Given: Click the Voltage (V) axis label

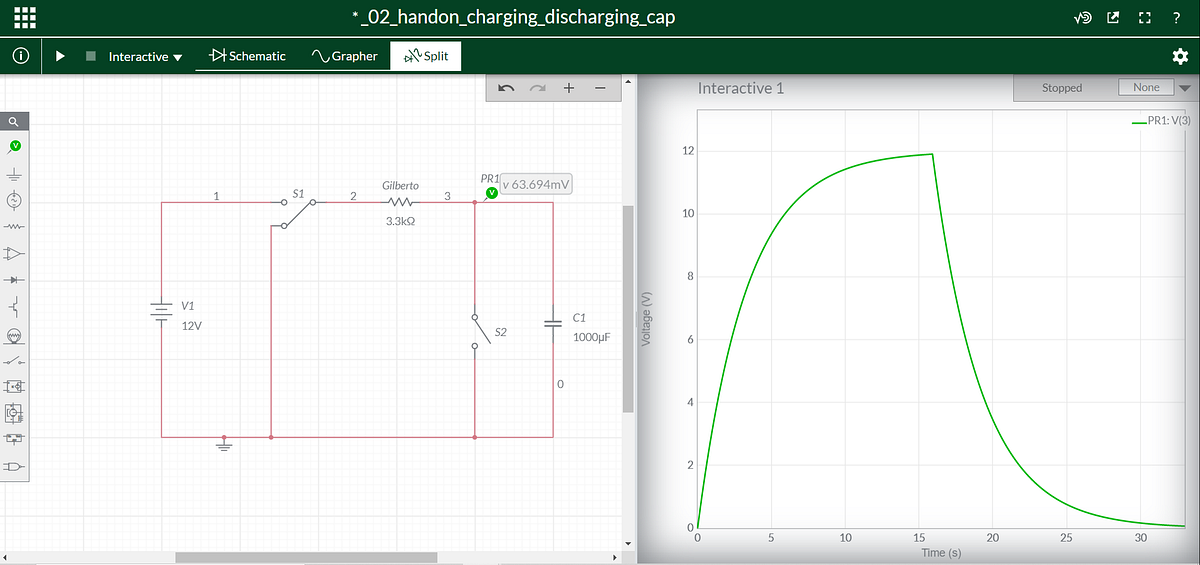Looking at the screenshot, I should click(646, 320).
